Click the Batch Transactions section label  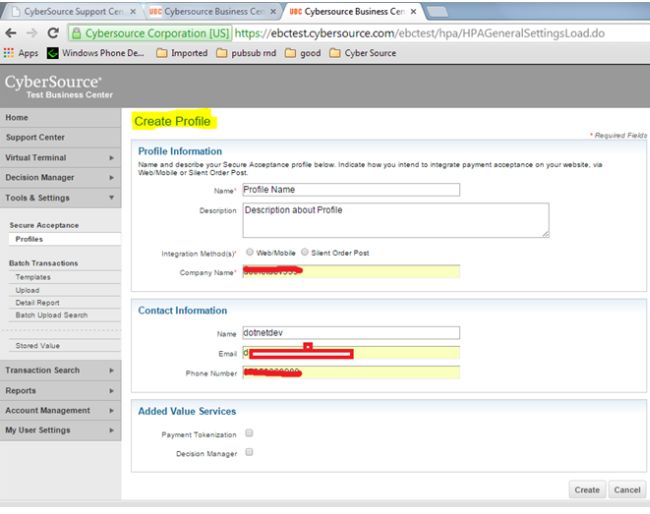coord(44,263)
